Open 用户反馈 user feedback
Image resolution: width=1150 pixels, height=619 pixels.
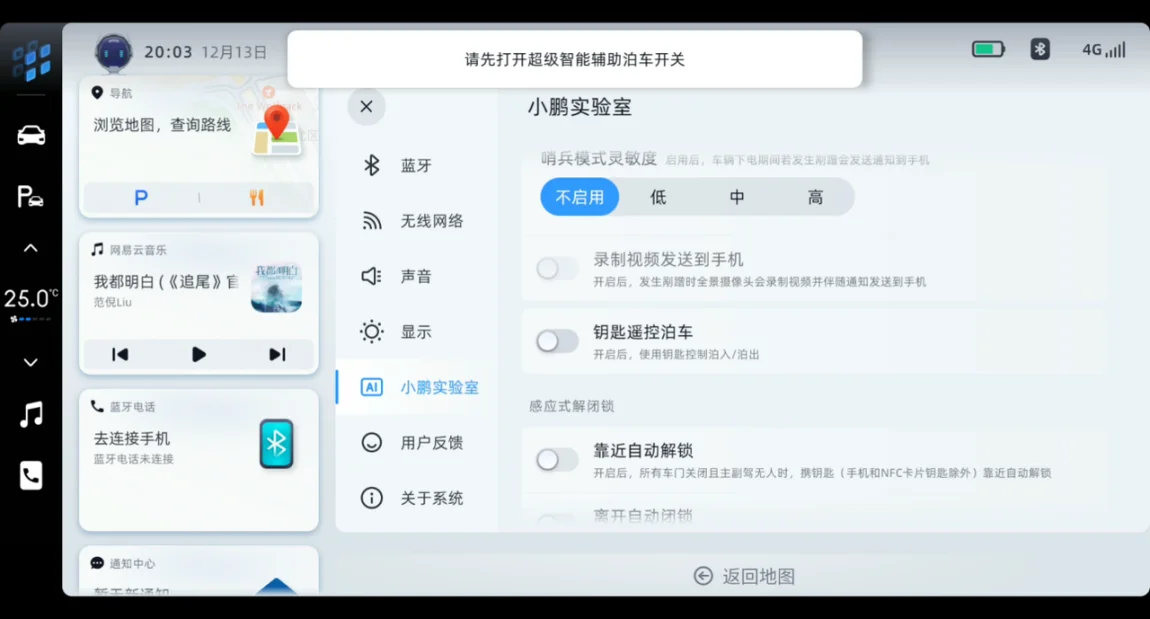(x=417, y=443)
